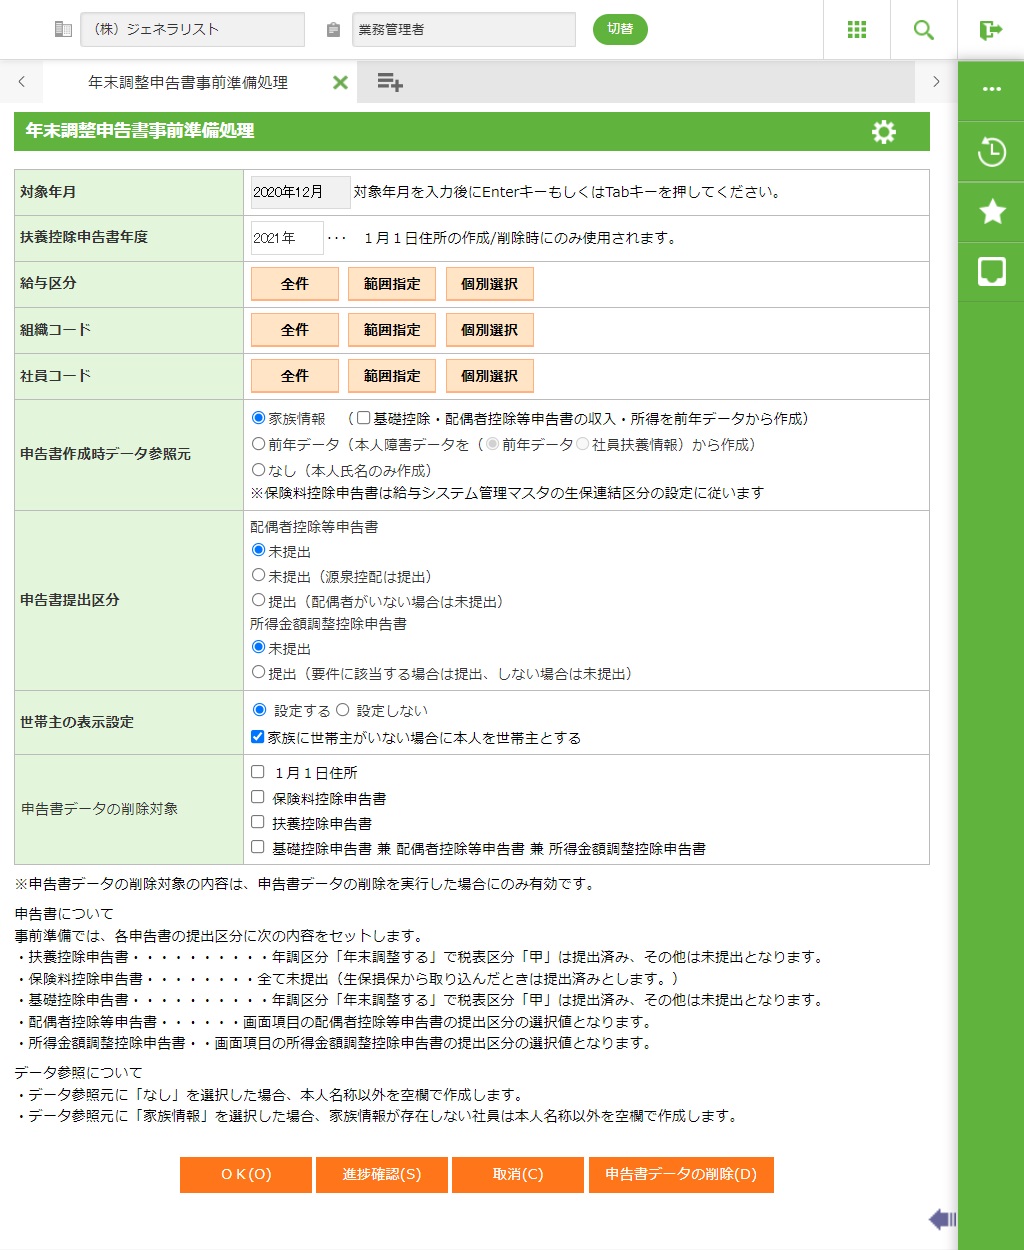Screen dimensions: 1024x1250
Task: Click the right tab scroll arrow
Action: coord(936,82)
